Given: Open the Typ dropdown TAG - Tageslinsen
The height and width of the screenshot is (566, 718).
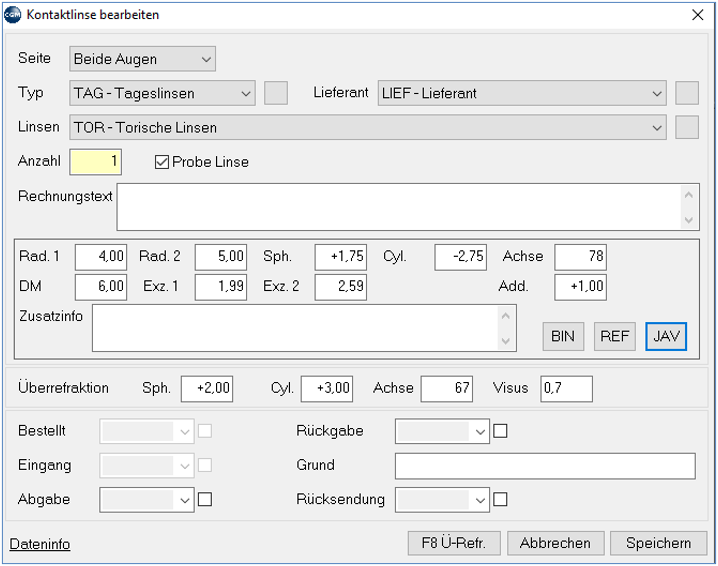Looking at the screenshot, I should coord(162,93).
